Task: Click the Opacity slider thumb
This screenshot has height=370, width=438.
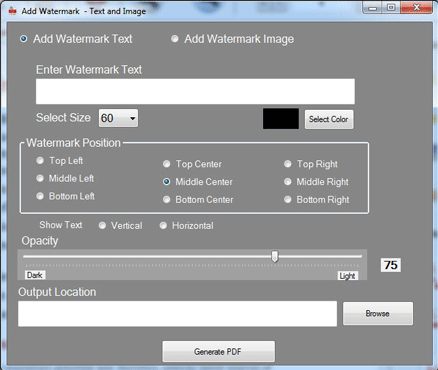Action: [x=275, y=256]
